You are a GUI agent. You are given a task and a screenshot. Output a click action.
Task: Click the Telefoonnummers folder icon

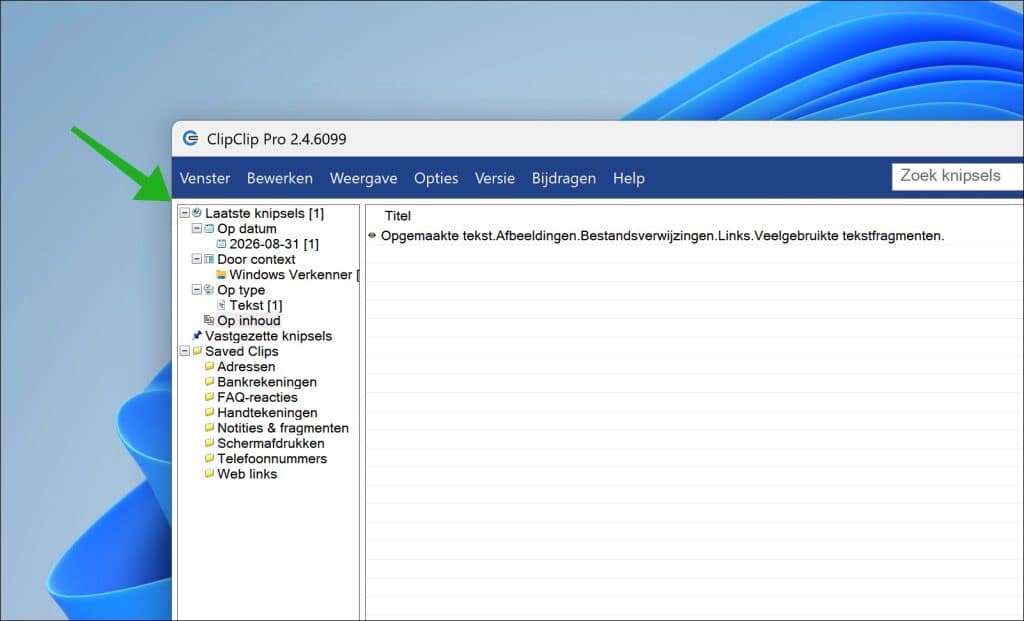tap(209, 458)
